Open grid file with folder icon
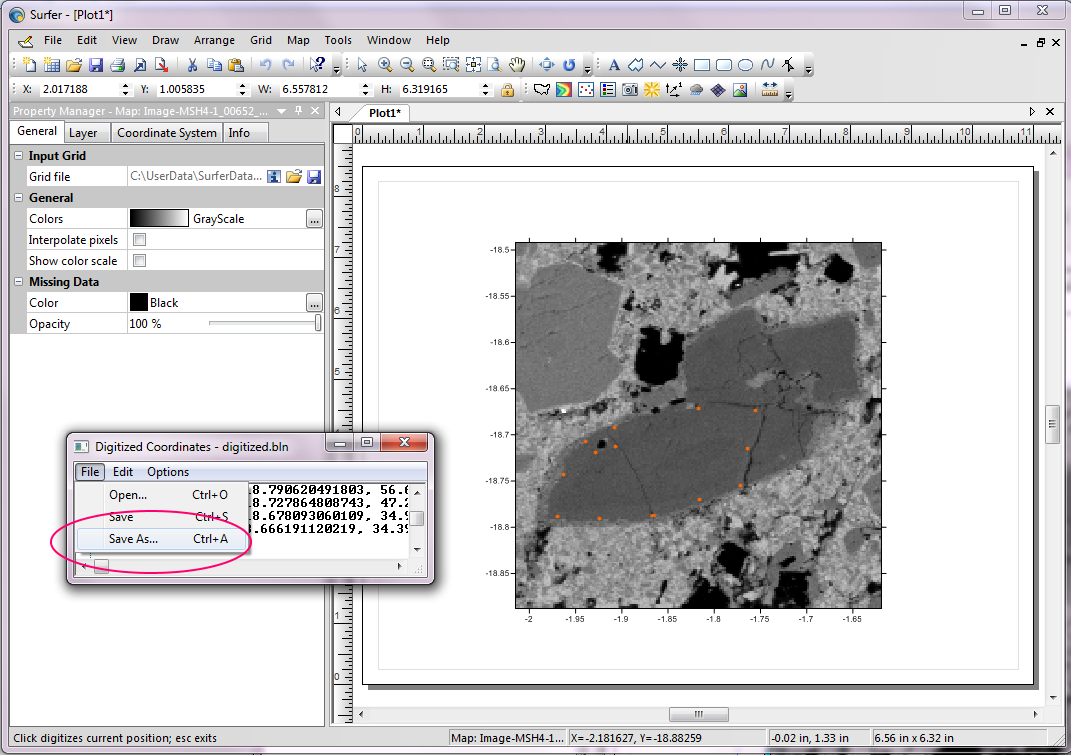The image size is (1071, 755). [x=293, y=177]
